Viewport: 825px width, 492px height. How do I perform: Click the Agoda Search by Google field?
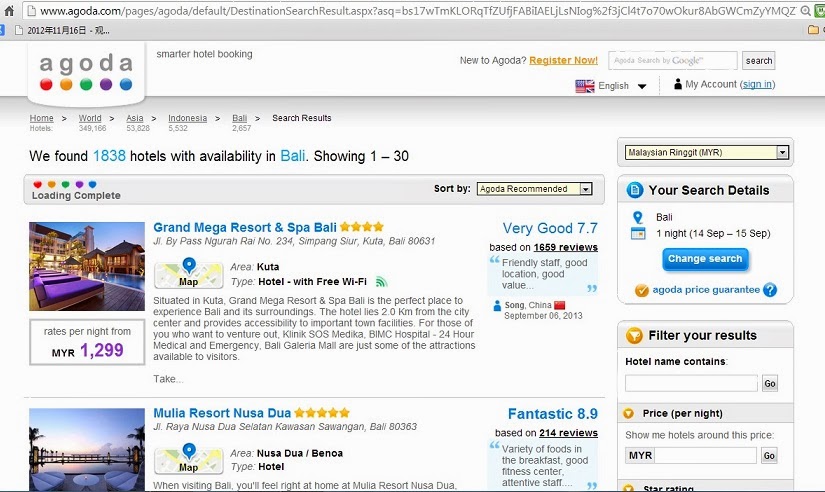point(672,61)
